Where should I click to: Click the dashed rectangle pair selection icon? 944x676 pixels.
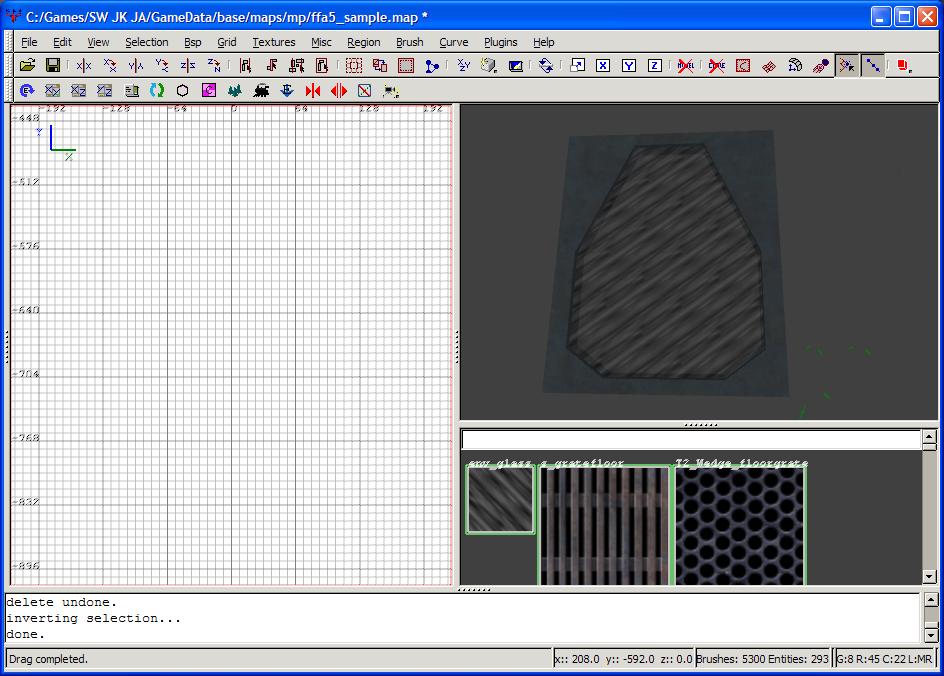click(379, 65)
